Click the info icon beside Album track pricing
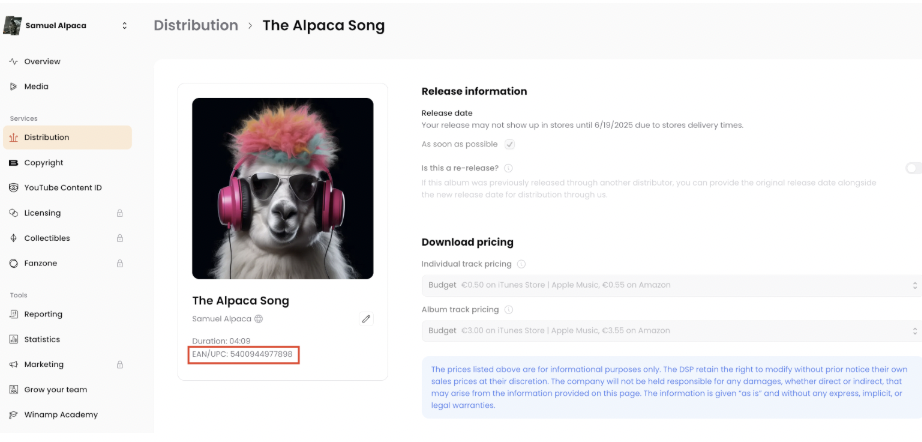This screenshot has height=442, width=922. pyautogui.click(x=509, y=309)
